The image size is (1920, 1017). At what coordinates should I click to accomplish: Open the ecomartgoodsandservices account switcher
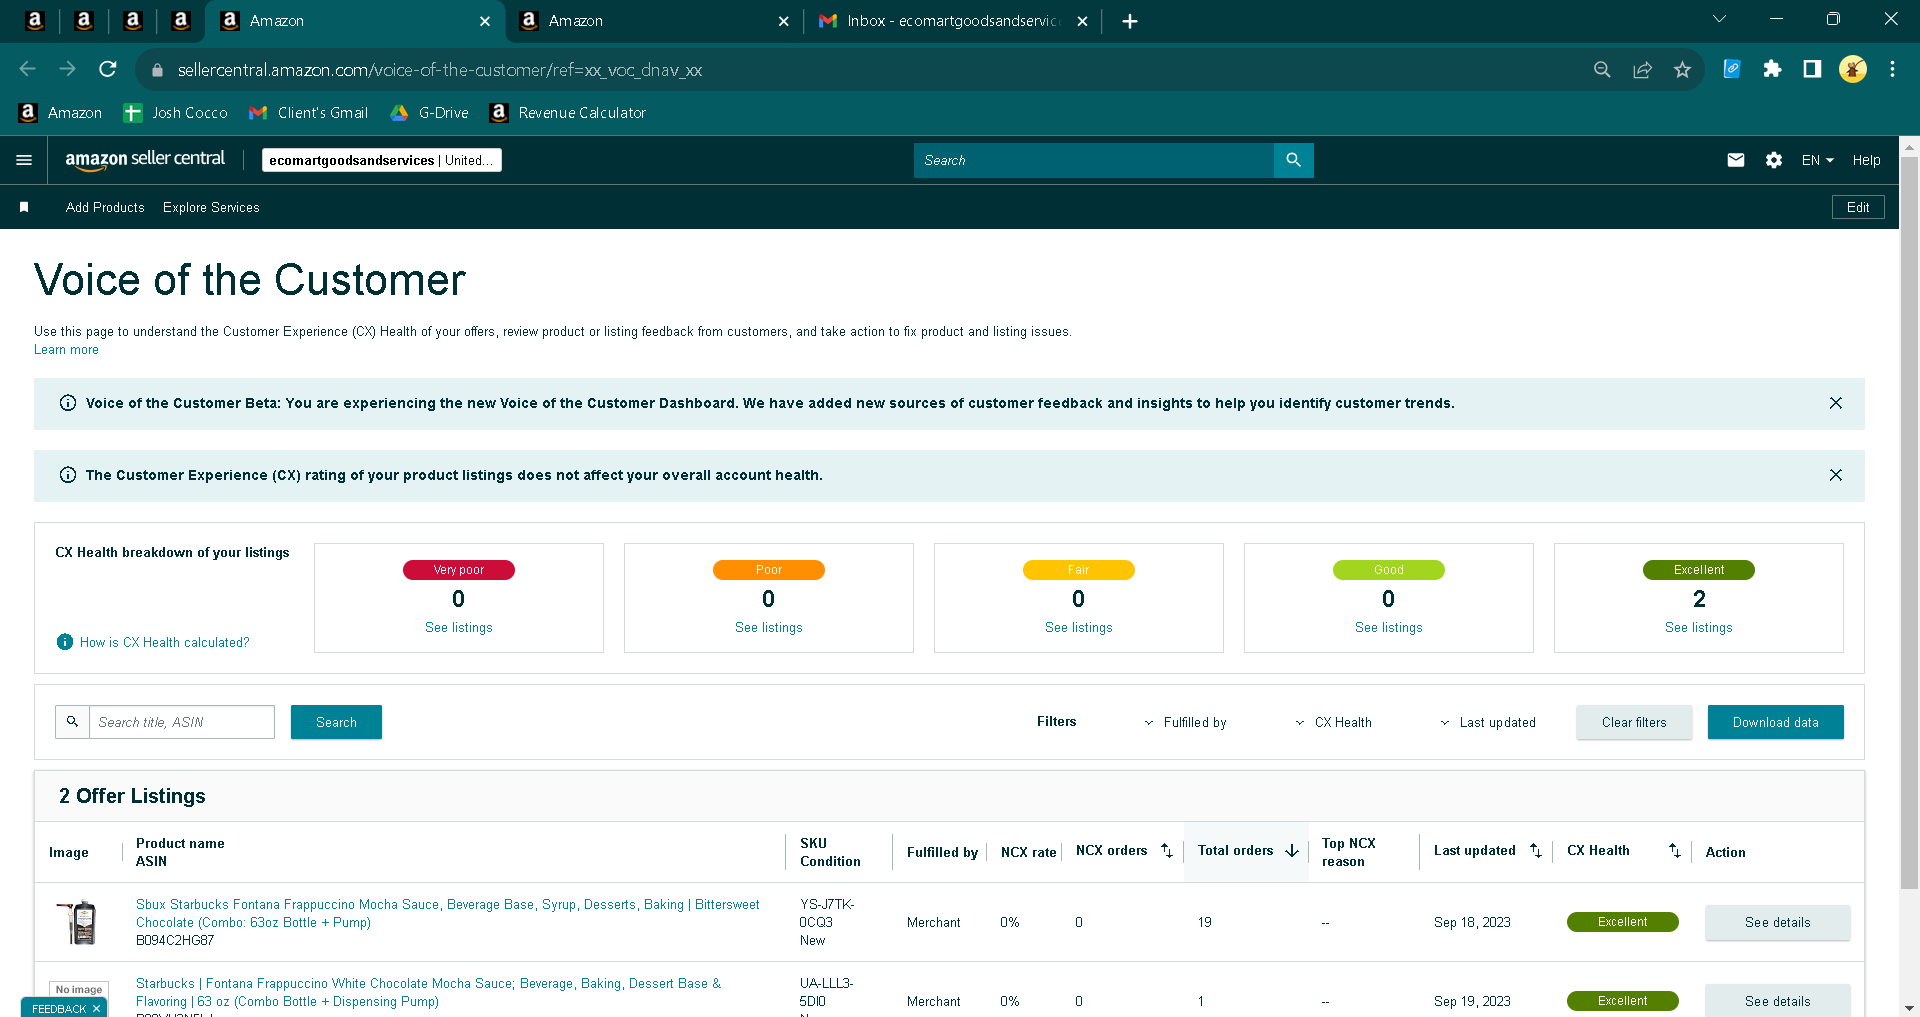pyautogui.click(x=382, y=160)
